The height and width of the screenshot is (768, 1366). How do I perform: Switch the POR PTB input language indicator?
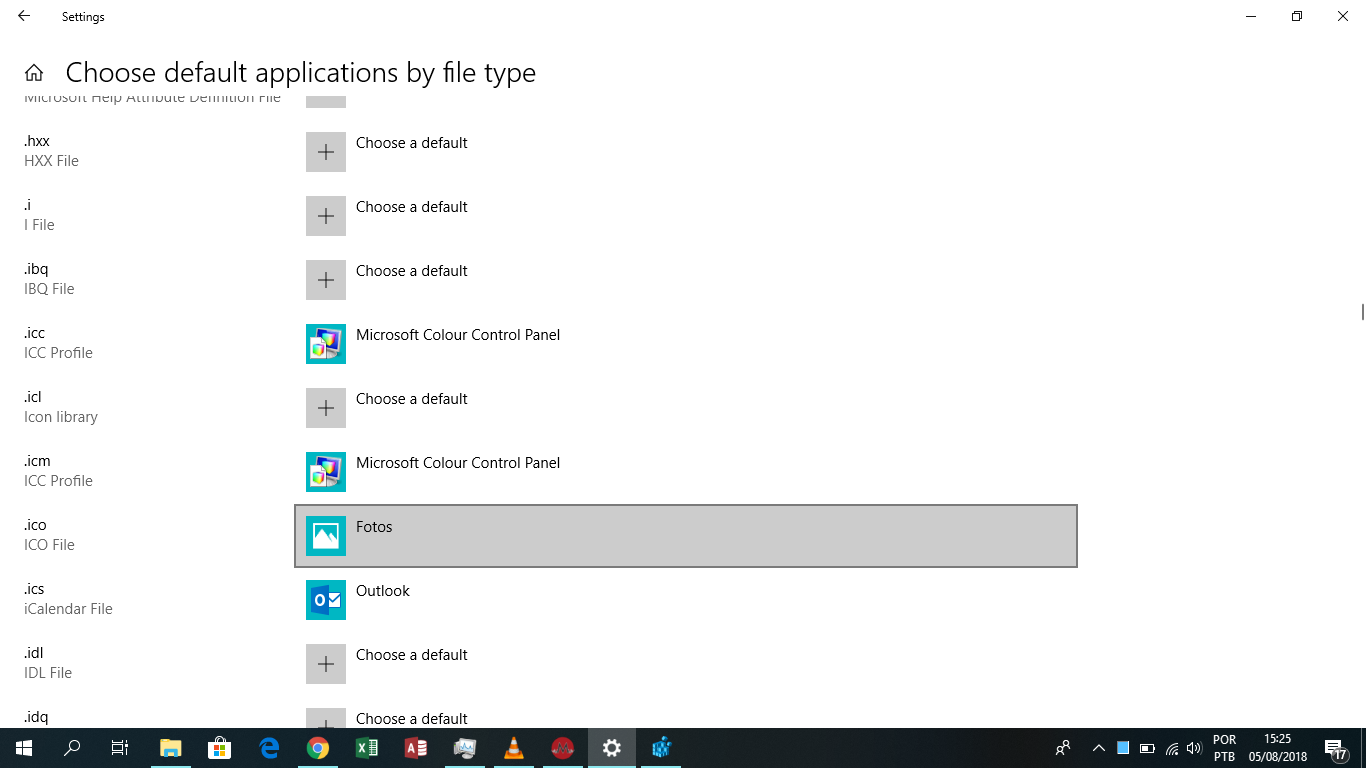click(x=1224, y=748)
